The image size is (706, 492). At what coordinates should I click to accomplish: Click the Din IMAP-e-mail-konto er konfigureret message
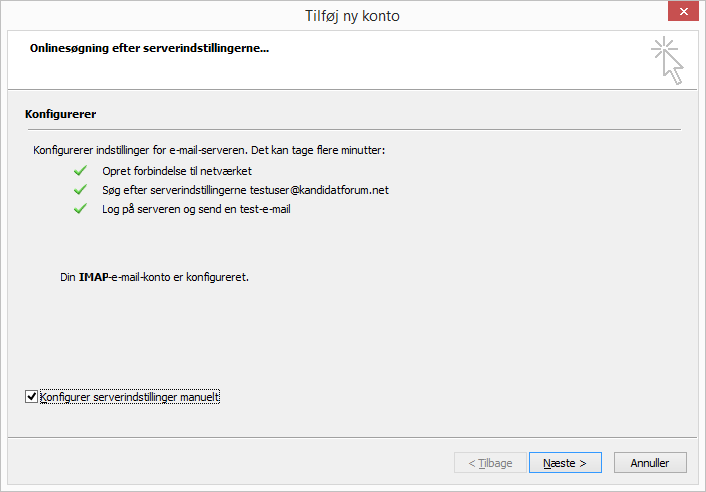click(x=154, y=277)
